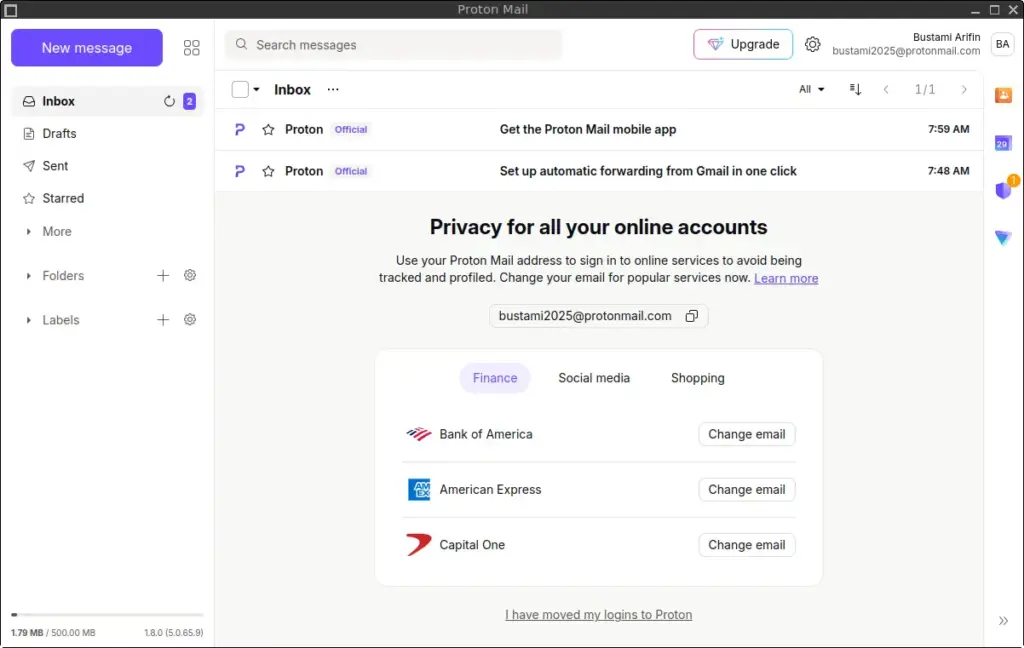Add a new label with plus icon

click(163, 319)
